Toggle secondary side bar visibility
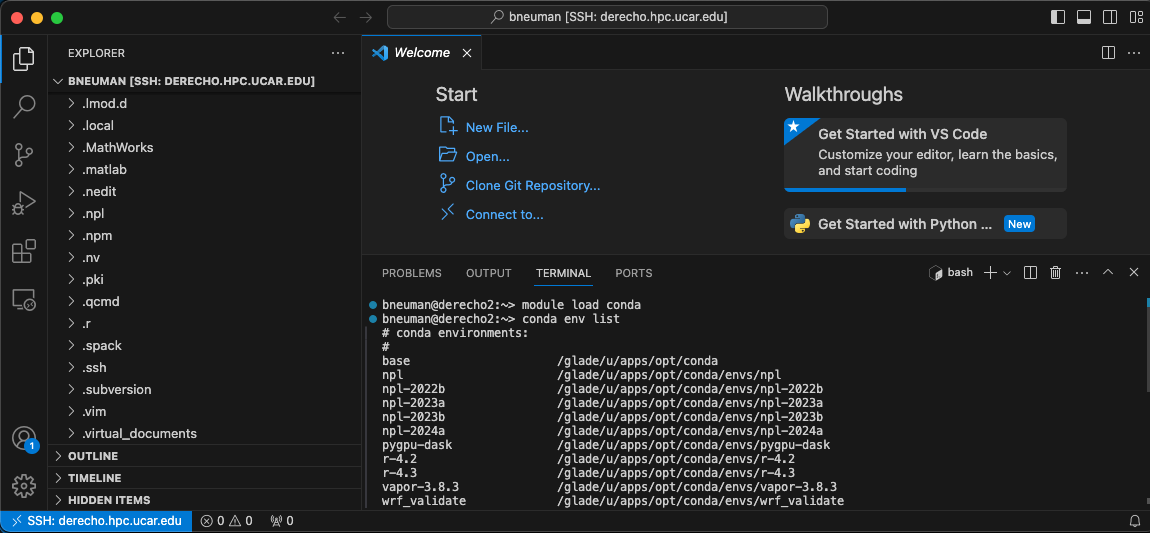1150x533 pixels. pyautogui.click(x=1109, y=17)
